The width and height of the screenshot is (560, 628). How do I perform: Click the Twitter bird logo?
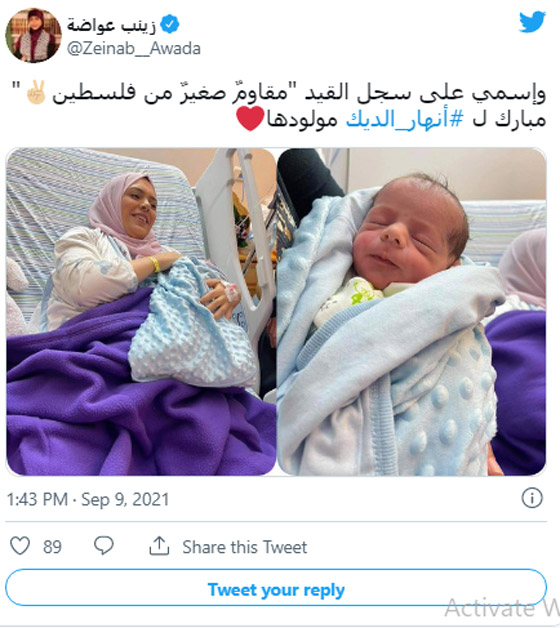click(x=532, y=22)
